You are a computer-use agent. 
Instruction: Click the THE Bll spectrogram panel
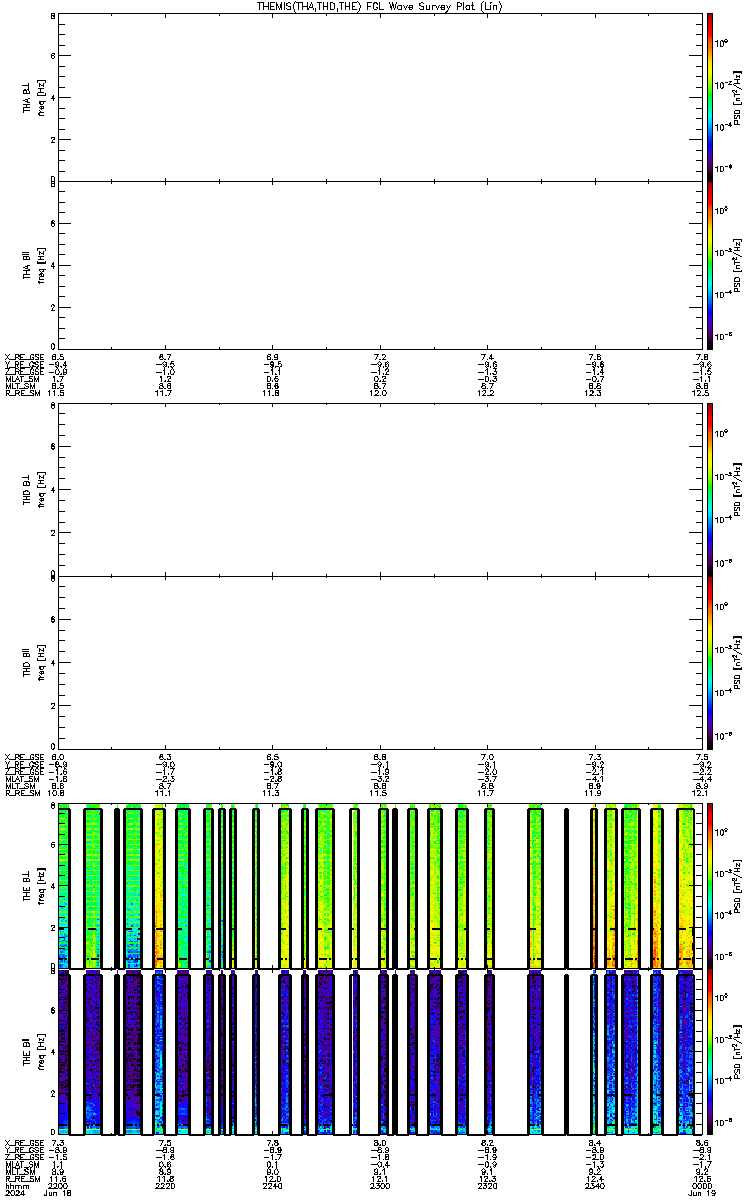(x=379, y=1051)
